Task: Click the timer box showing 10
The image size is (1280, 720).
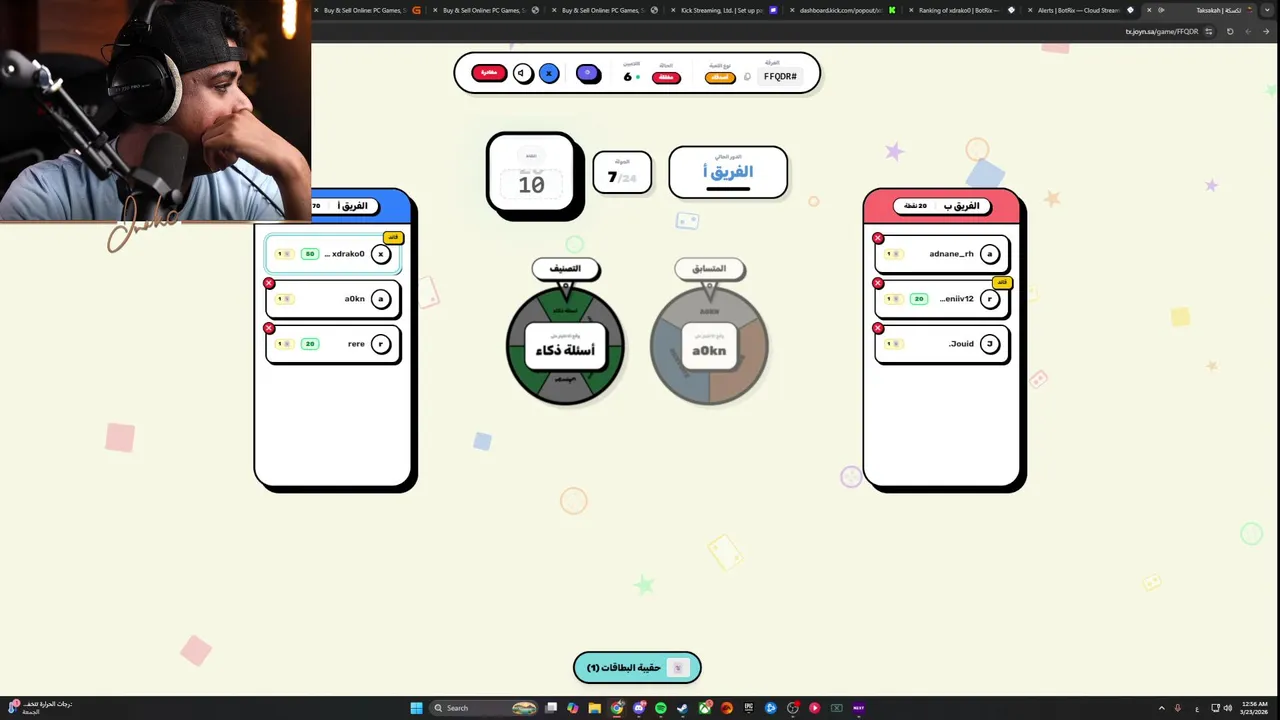Action: click(531, 172)
